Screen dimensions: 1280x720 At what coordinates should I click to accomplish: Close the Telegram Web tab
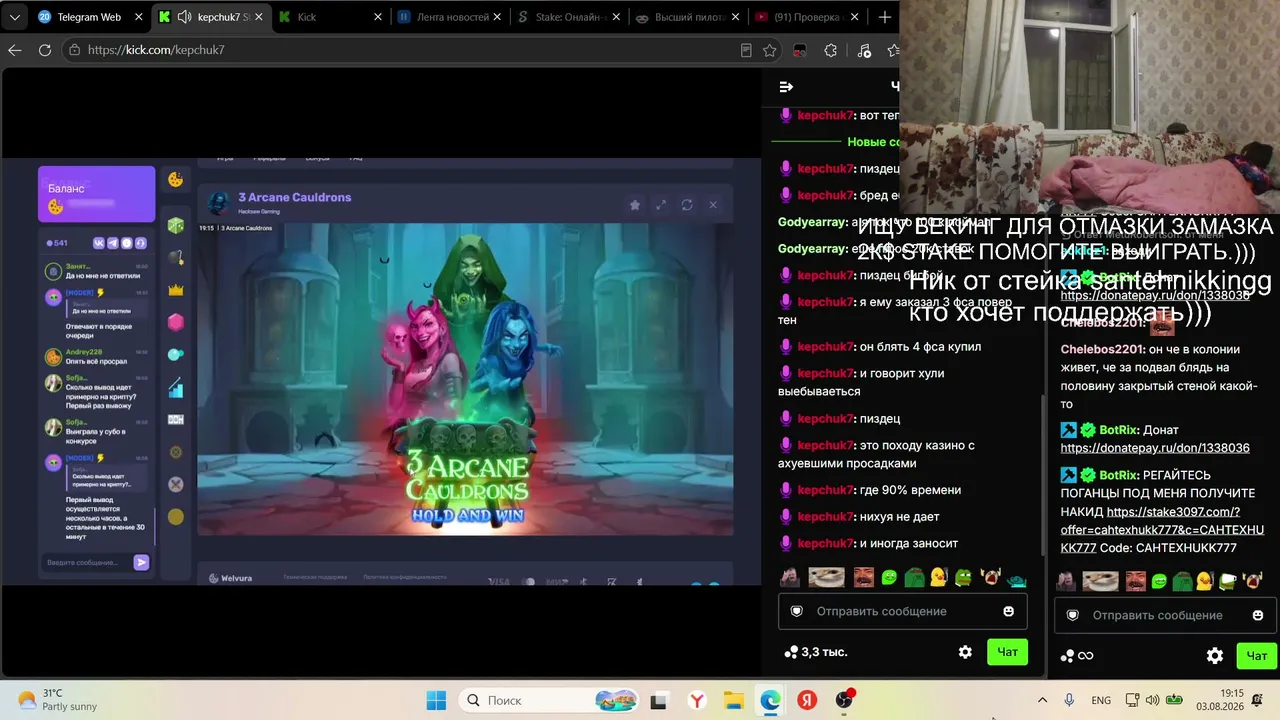point(138,17)
